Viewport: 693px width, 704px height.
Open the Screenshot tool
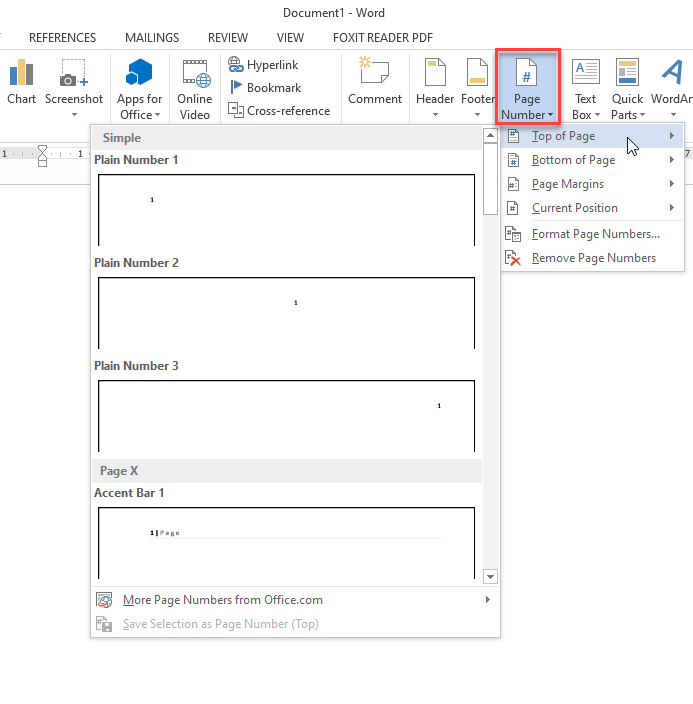click(73, 83)
